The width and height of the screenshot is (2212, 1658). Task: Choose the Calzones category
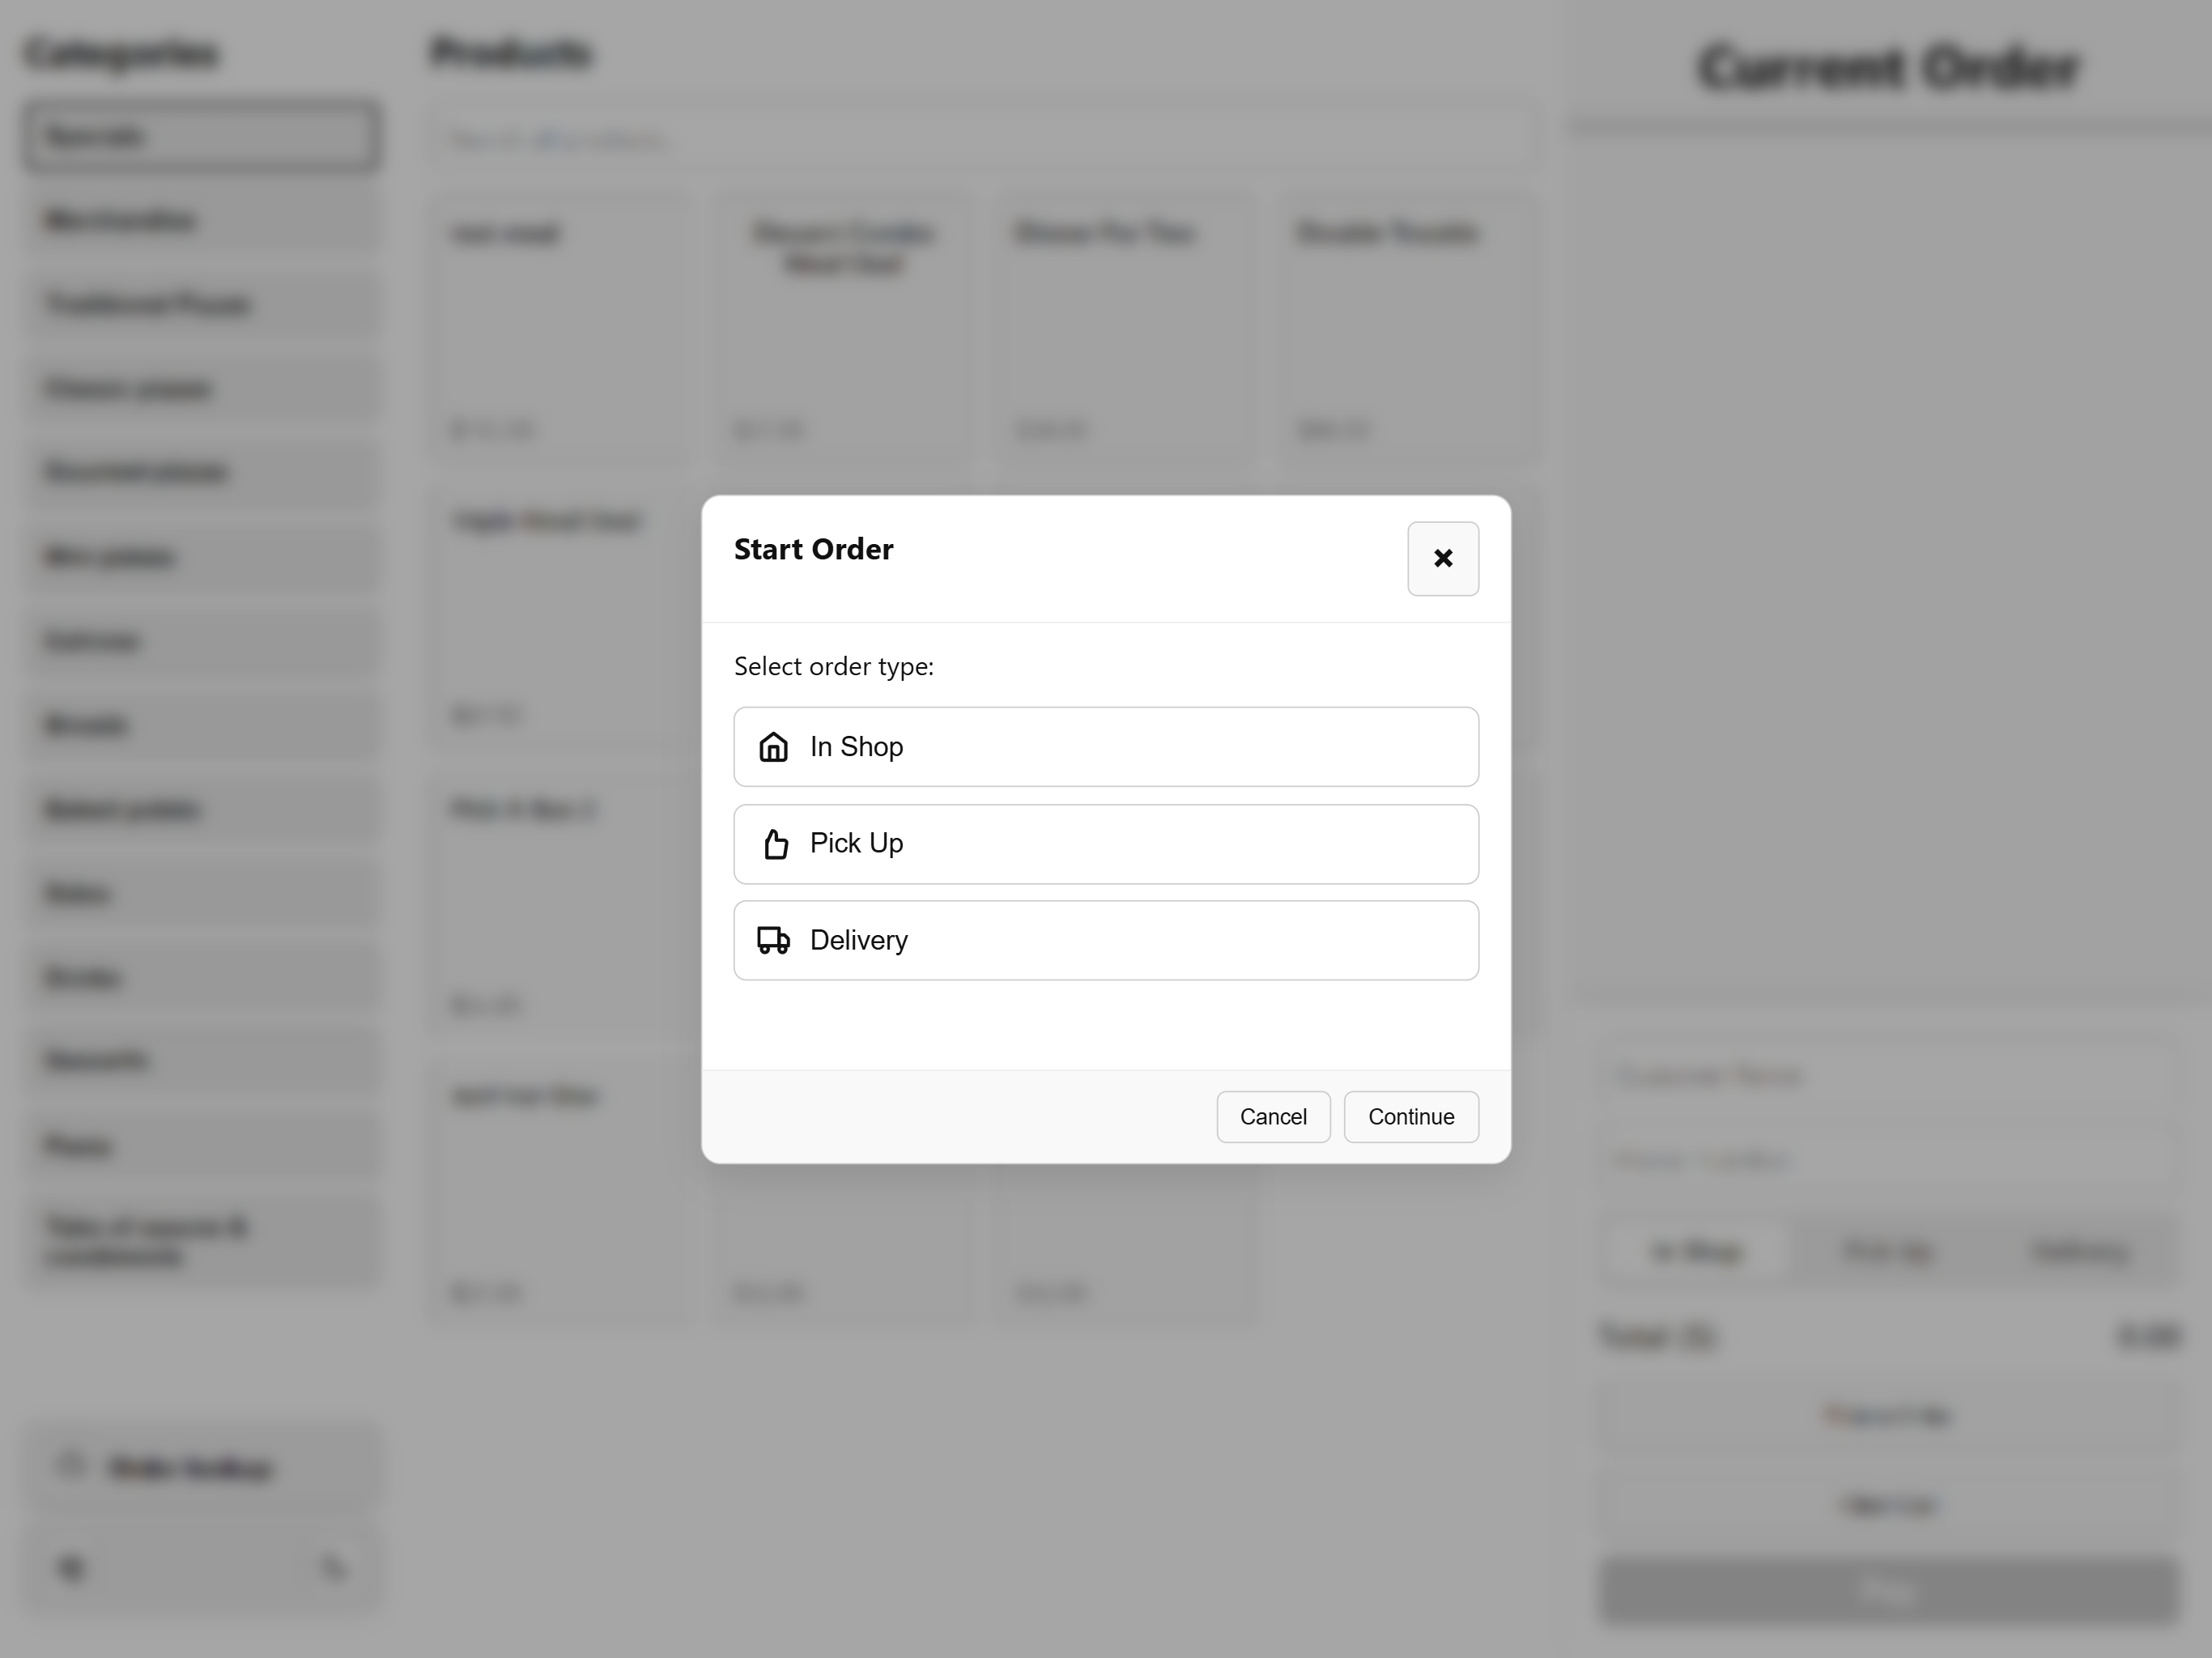[200, 640]
